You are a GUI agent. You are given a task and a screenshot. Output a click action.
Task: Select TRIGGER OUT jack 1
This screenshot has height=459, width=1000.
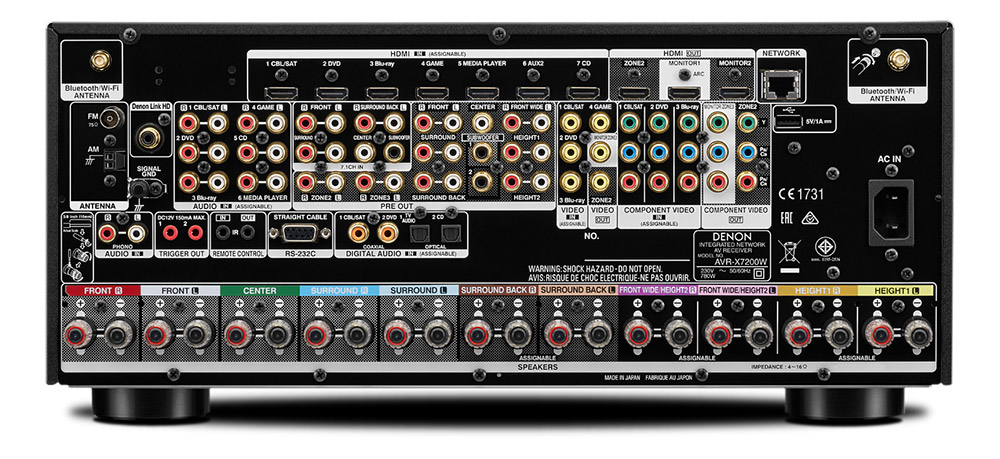[170, 233]
